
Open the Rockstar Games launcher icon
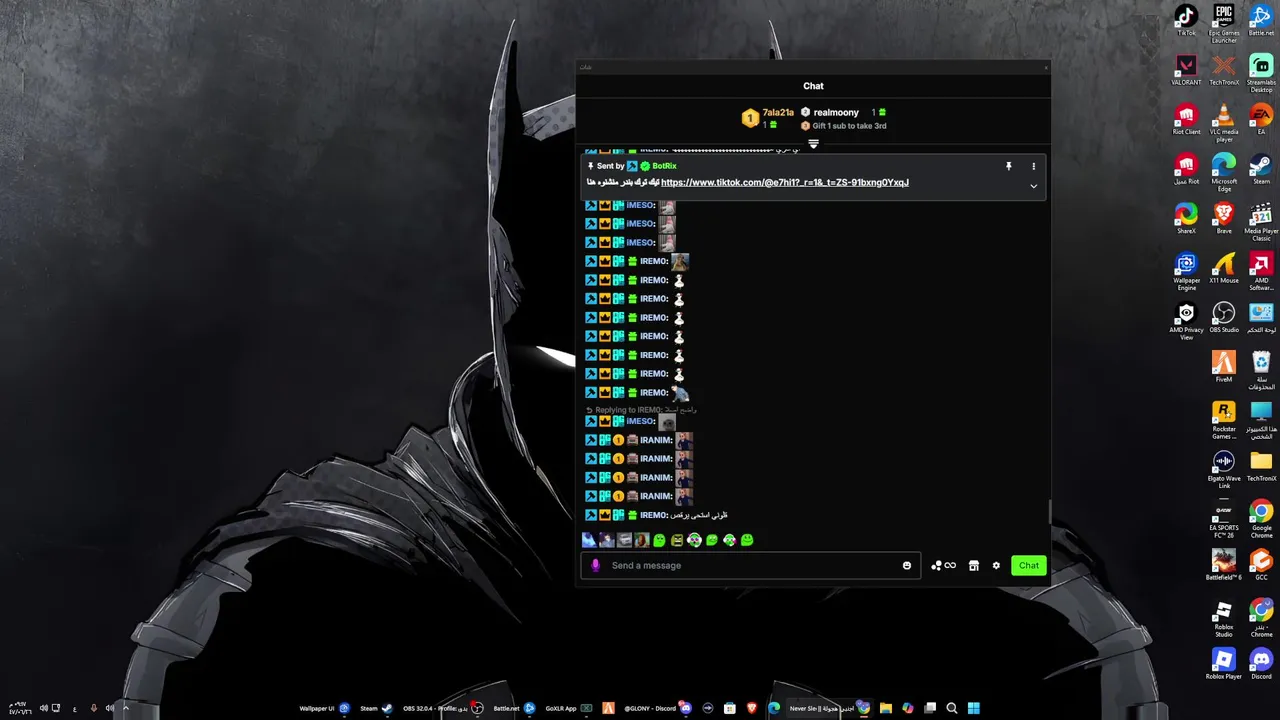(x=1224, y=420)
